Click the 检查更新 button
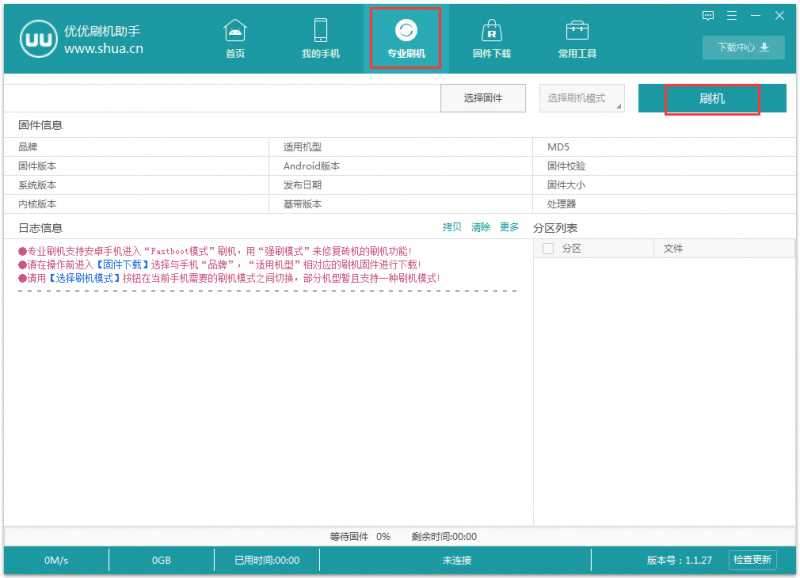 coord(752,560)
